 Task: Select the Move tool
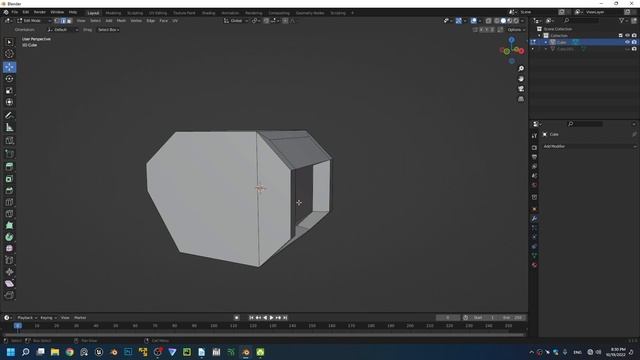pos(9,67)
